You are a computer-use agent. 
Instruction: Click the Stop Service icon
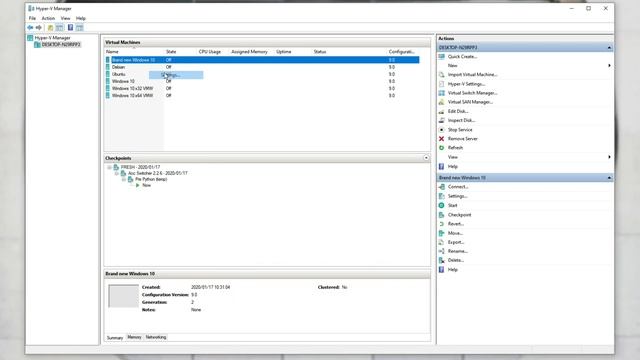click(442, 129)
